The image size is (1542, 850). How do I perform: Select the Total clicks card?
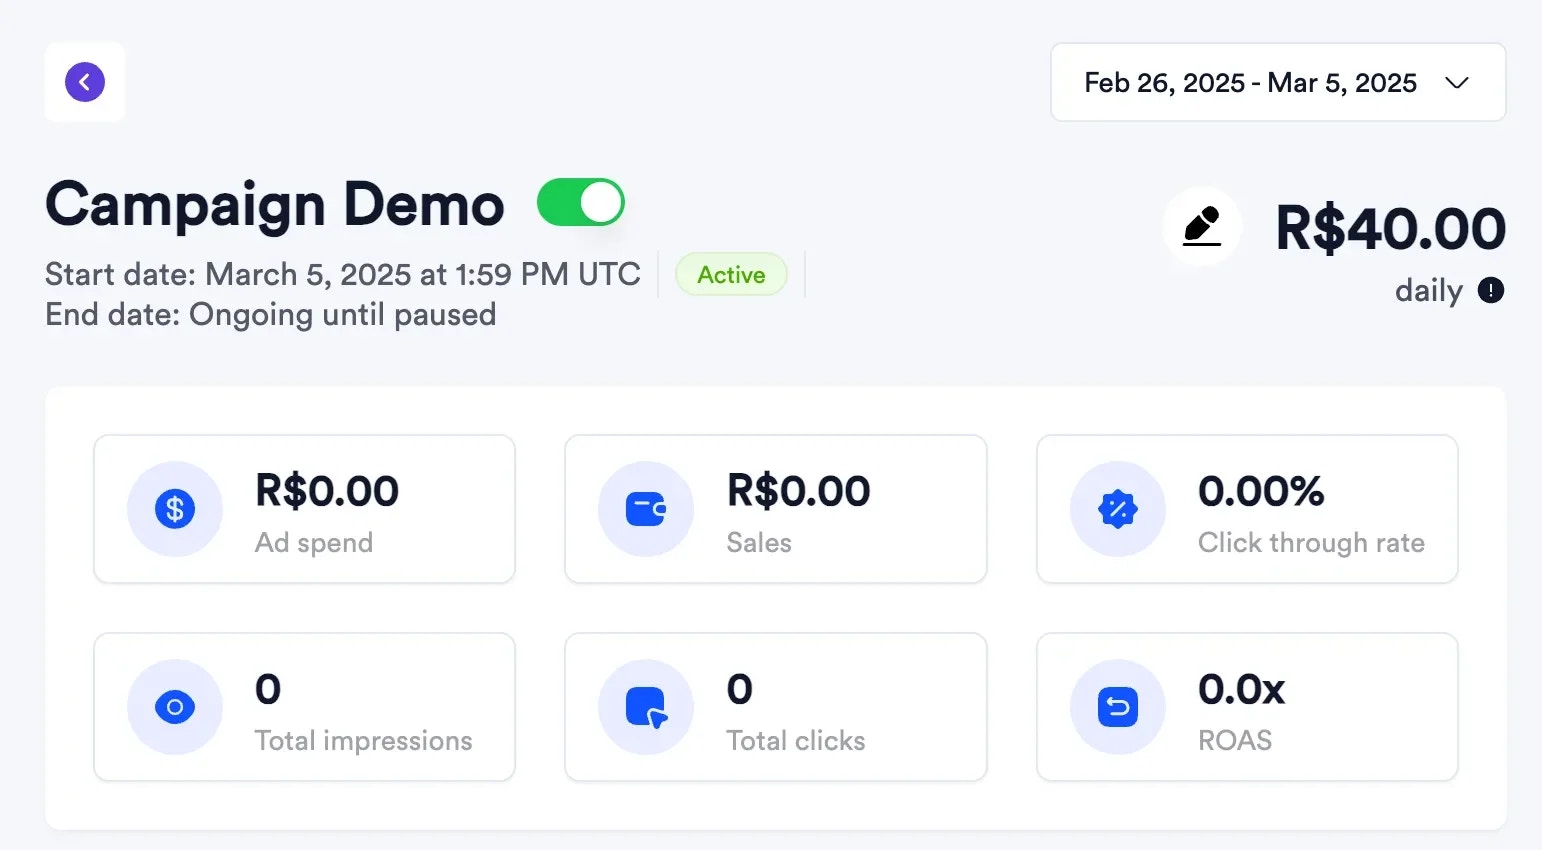coord(775,707)
